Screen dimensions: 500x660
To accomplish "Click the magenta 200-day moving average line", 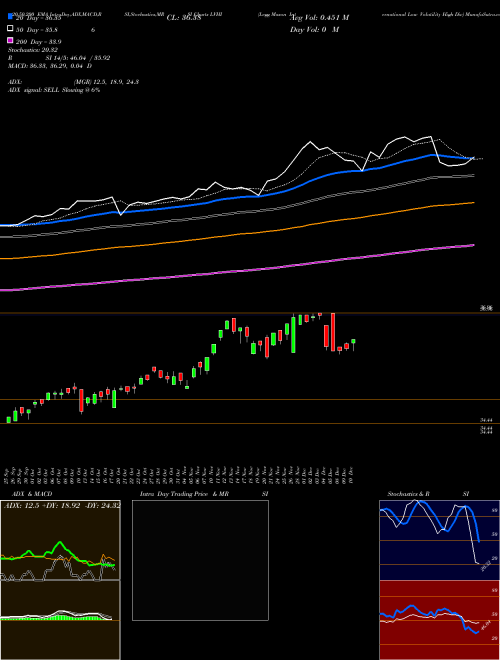I will click(x=237, y=271).
